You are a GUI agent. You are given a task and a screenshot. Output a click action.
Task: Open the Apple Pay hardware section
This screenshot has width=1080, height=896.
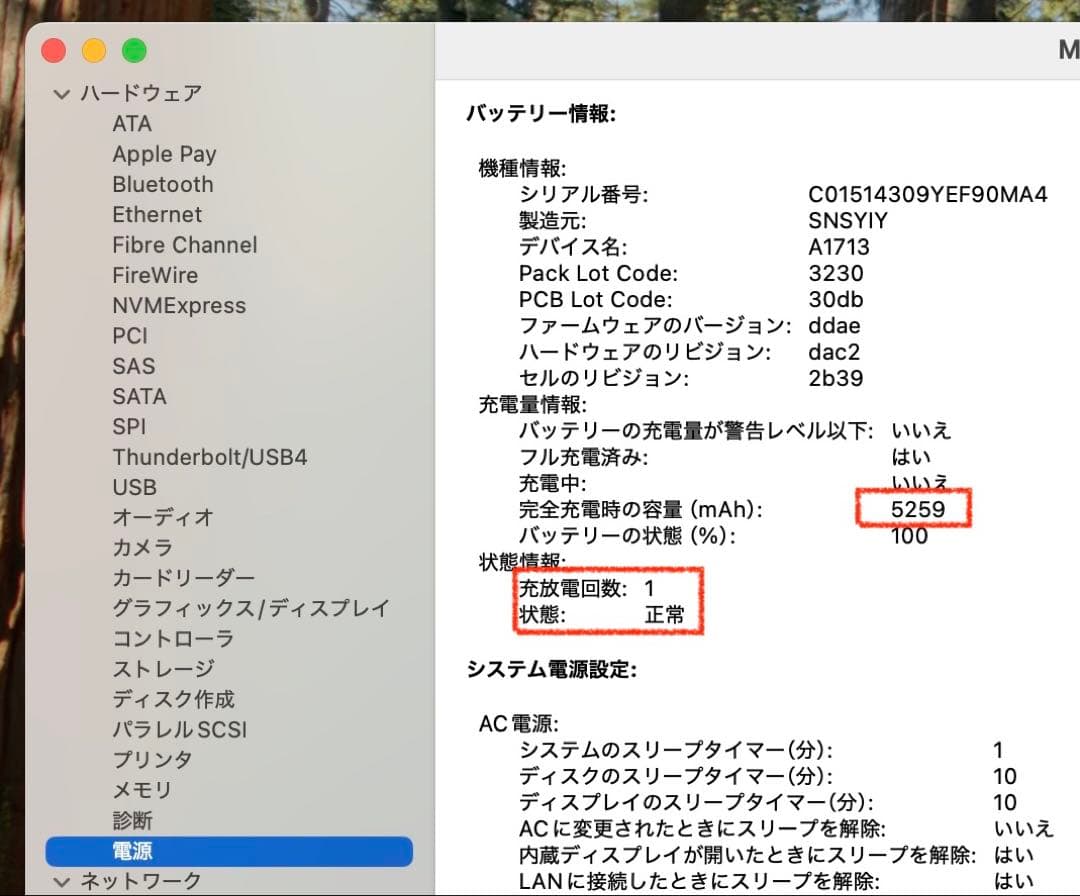(164, 154)
